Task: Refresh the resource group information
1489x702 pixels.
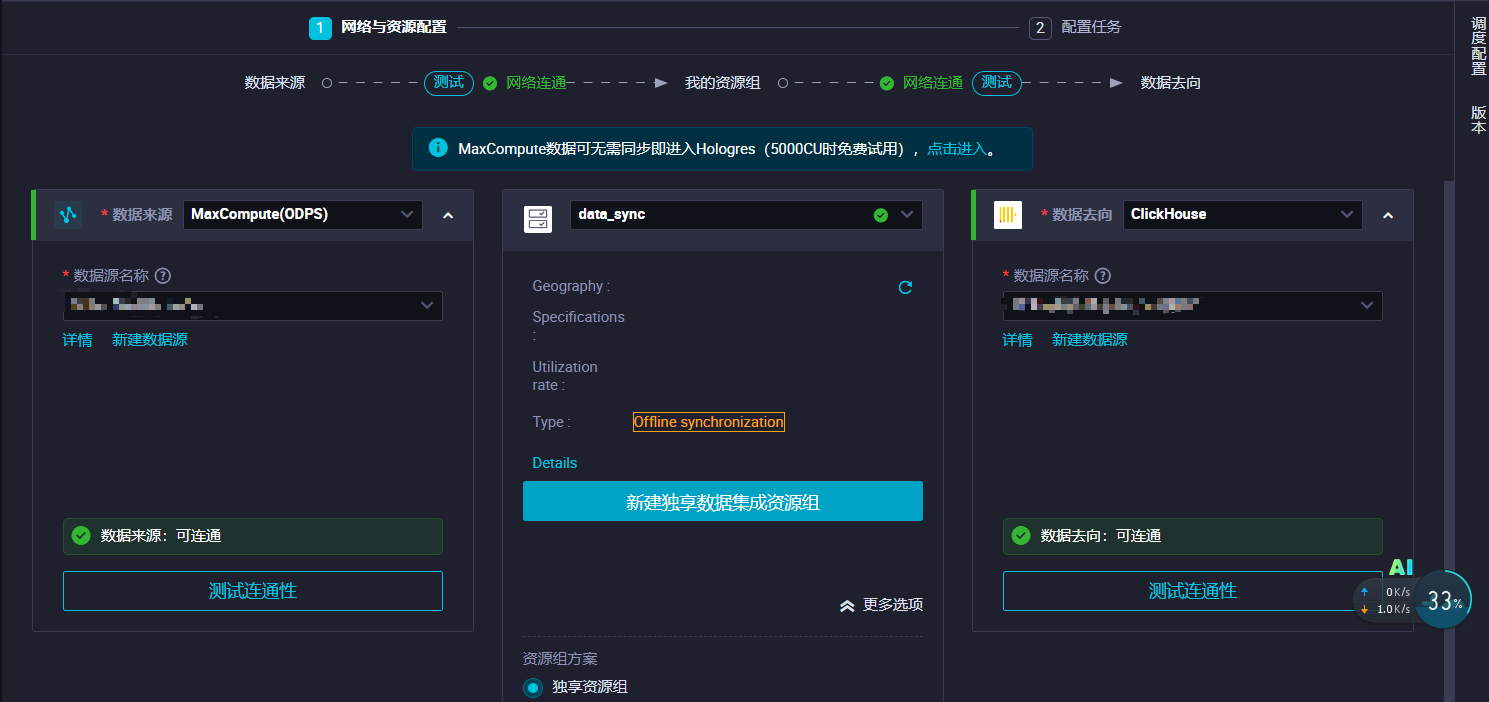Action: point(905,287)
